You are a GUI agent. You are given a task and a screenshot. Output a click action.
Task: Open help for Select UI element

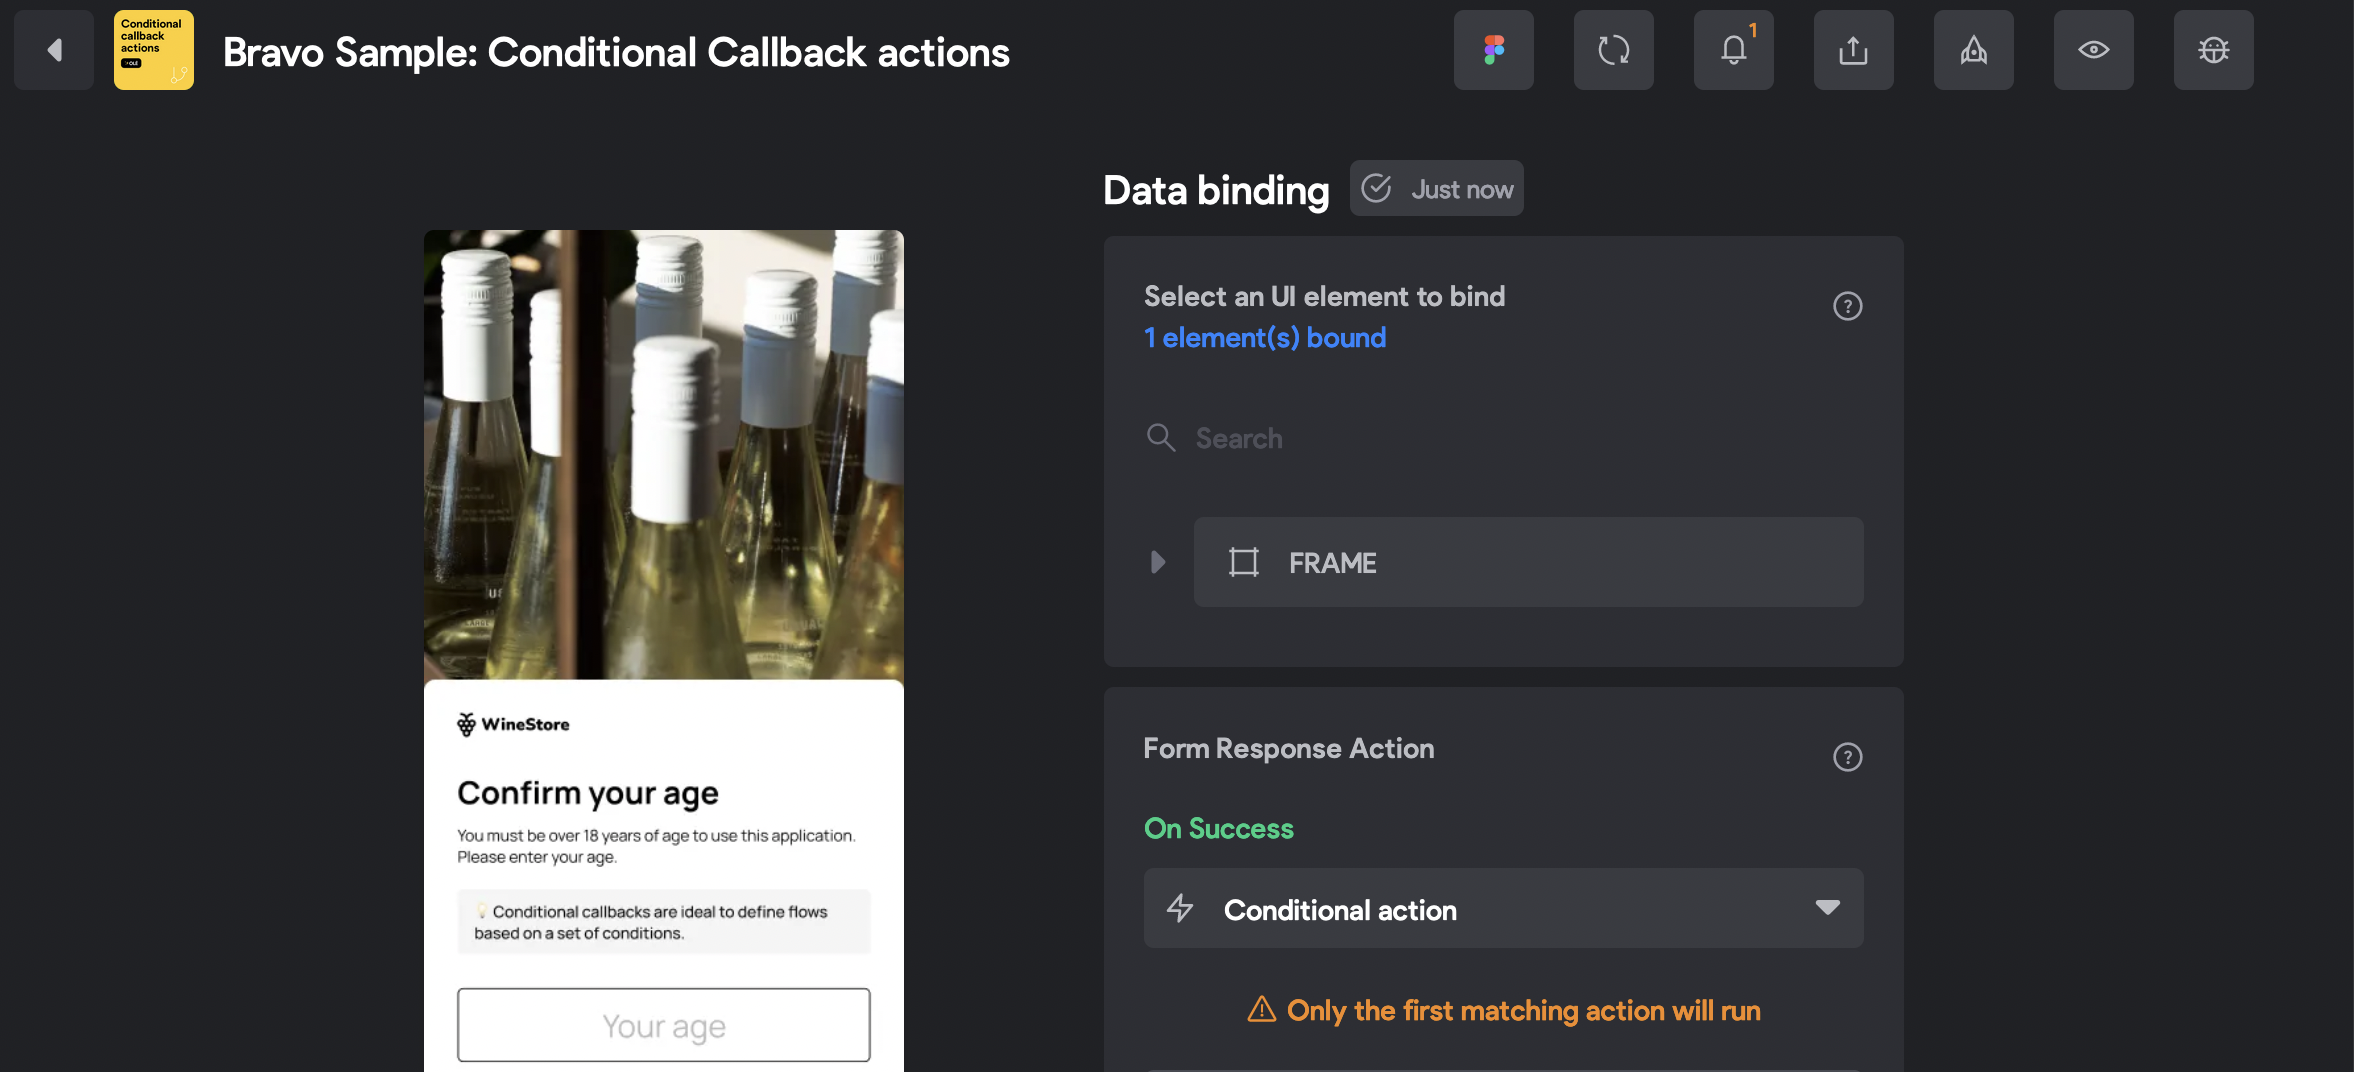click(x=1847, y=306)
